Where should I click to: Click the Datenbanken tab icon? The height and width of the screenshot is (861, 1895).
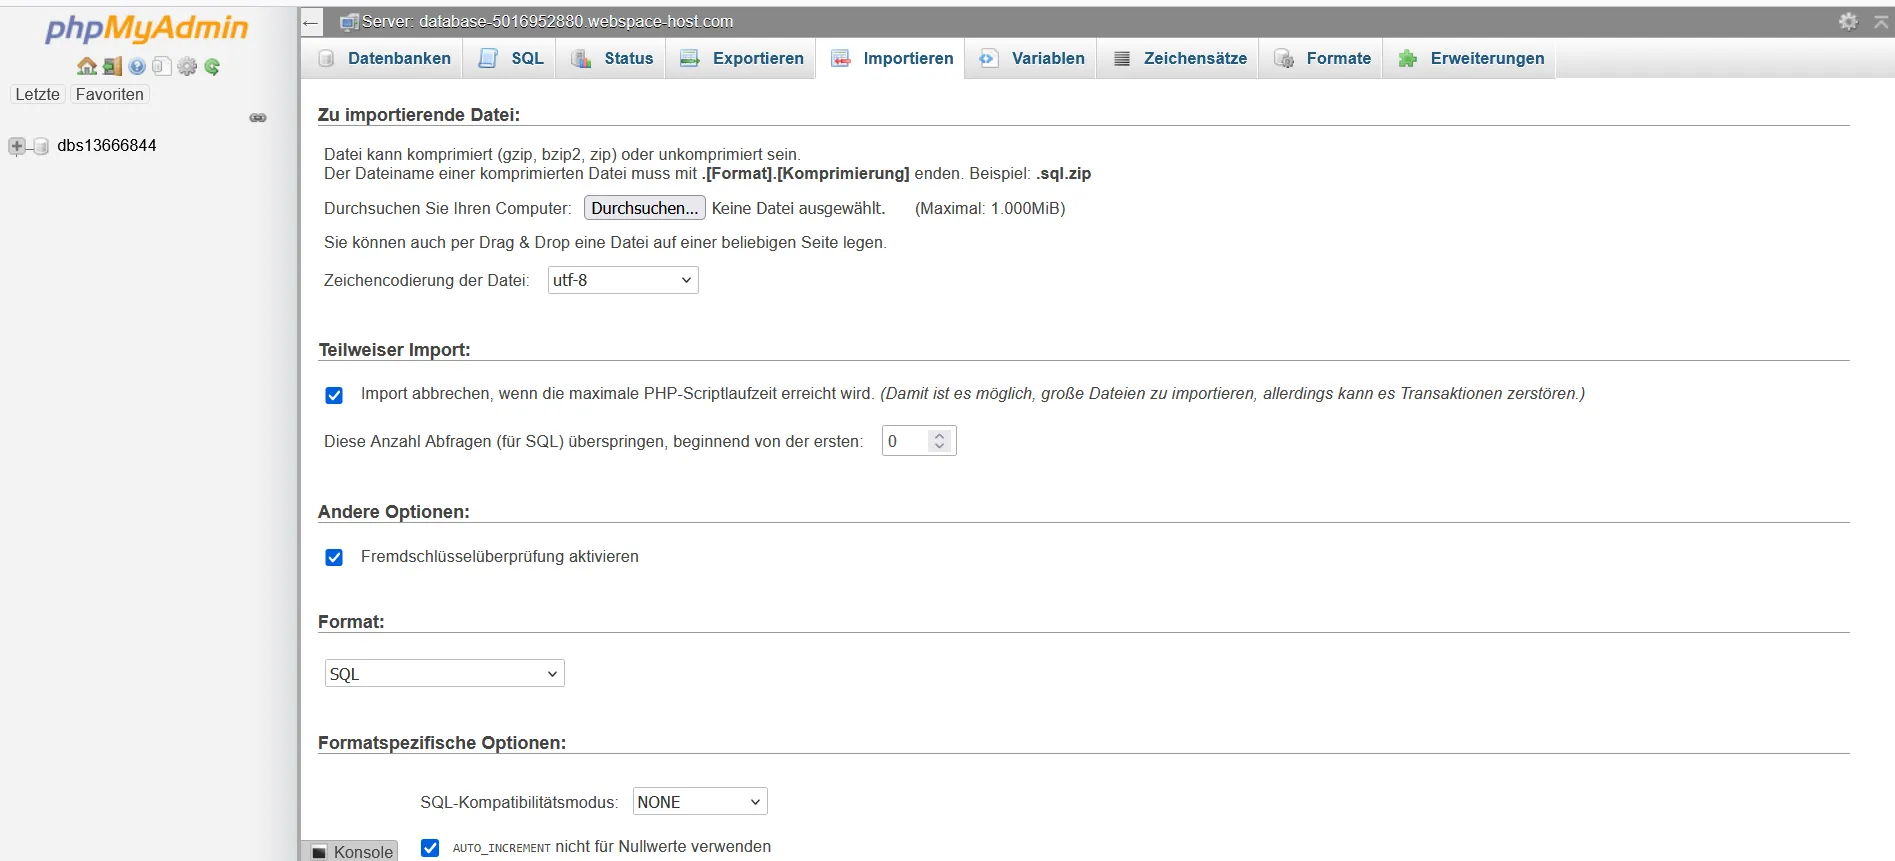pyautogui.click(x=326, y=59)
